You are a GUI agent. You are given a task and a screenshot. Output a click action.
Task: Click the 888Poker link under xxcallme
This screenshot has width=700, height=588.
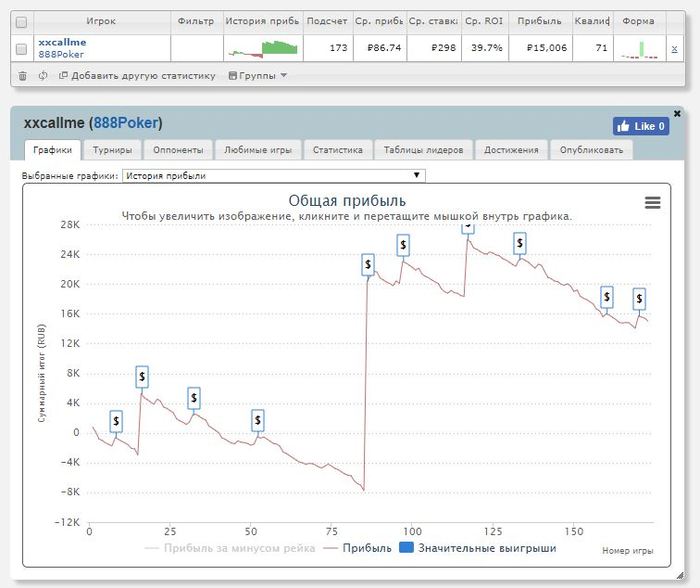pos(61,54)
